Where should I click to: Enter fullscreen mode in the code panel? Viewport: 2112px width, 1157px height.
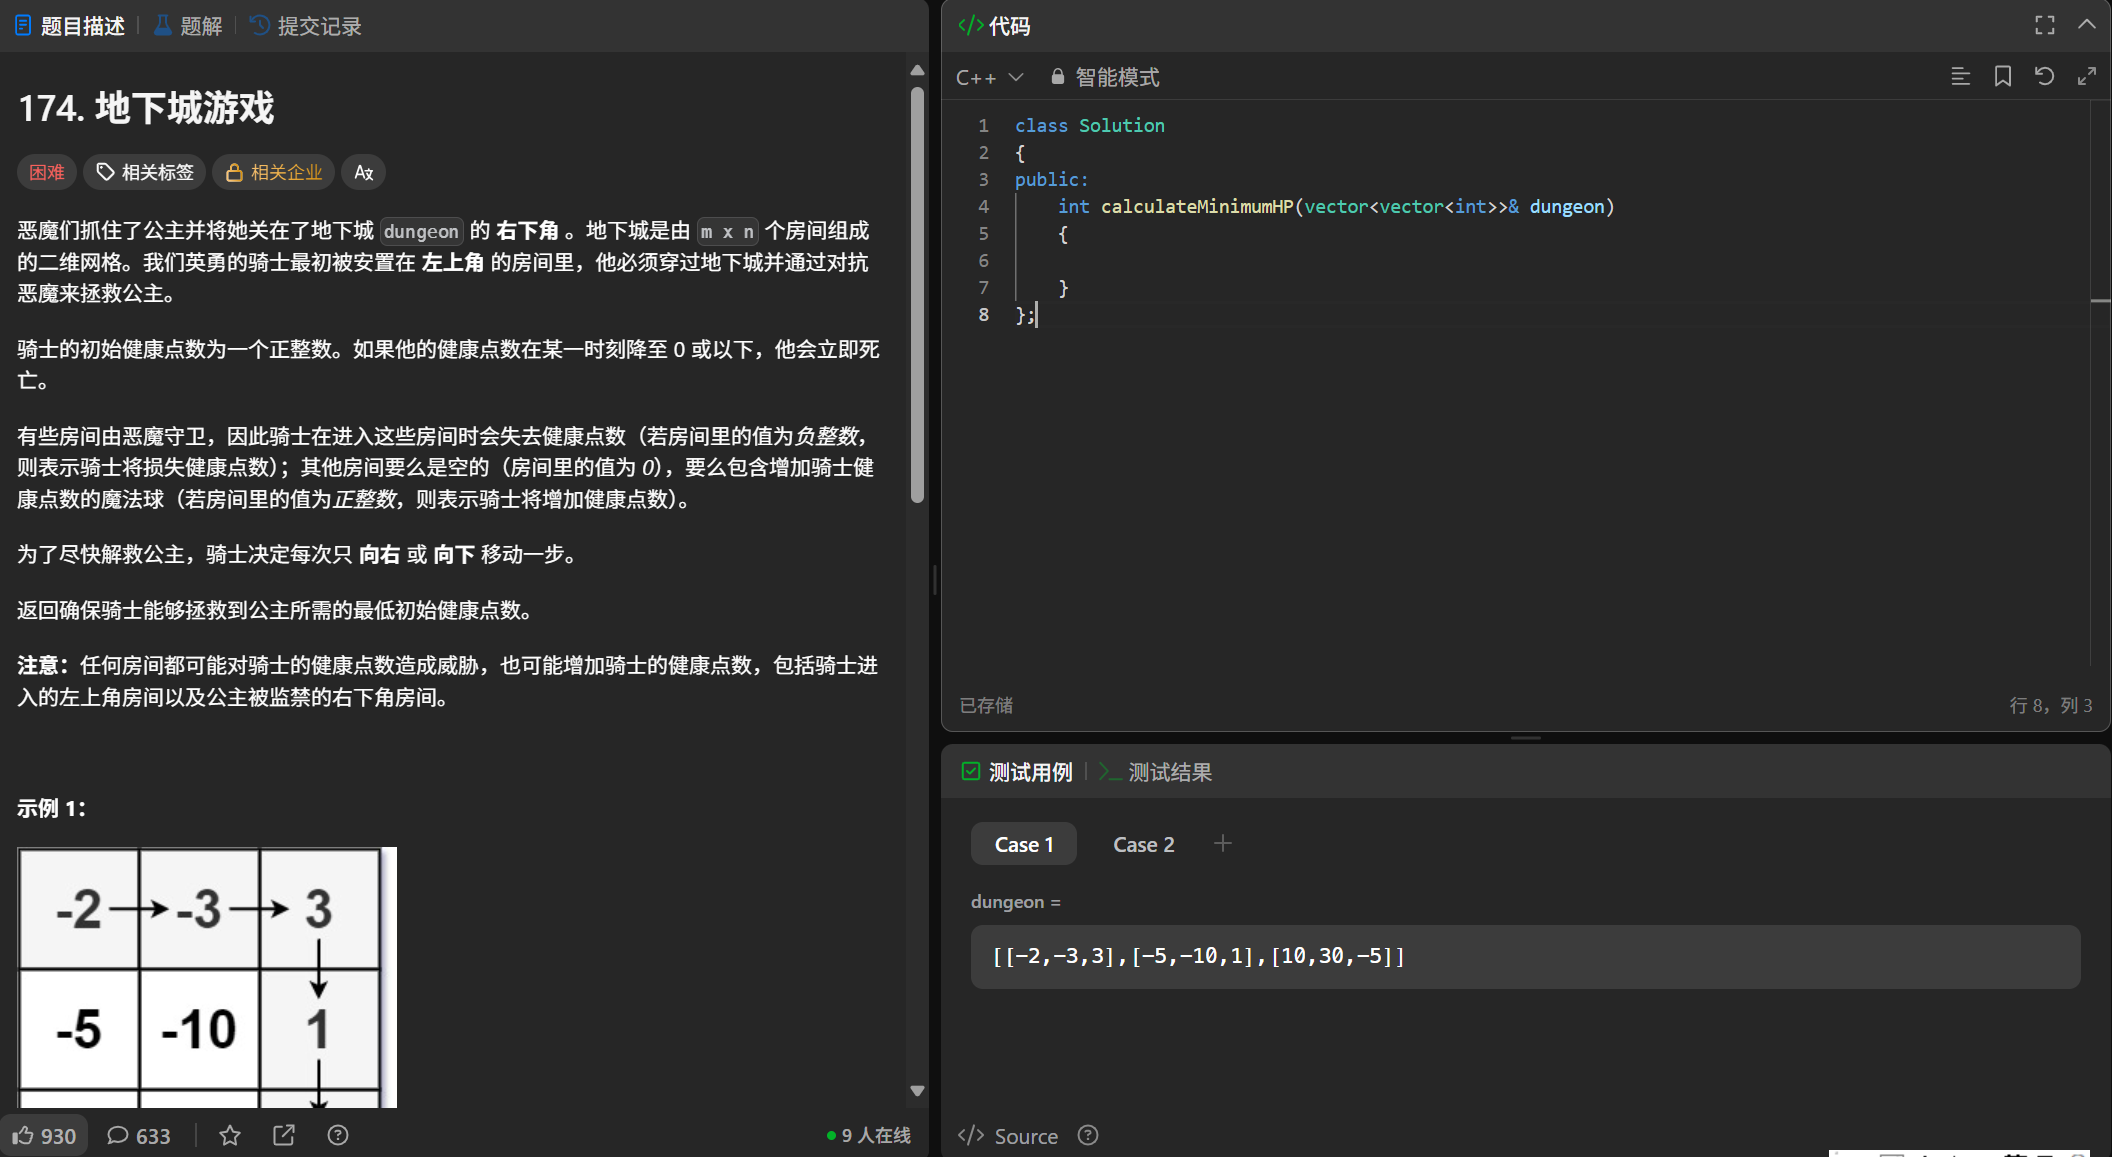(2044, 26)
